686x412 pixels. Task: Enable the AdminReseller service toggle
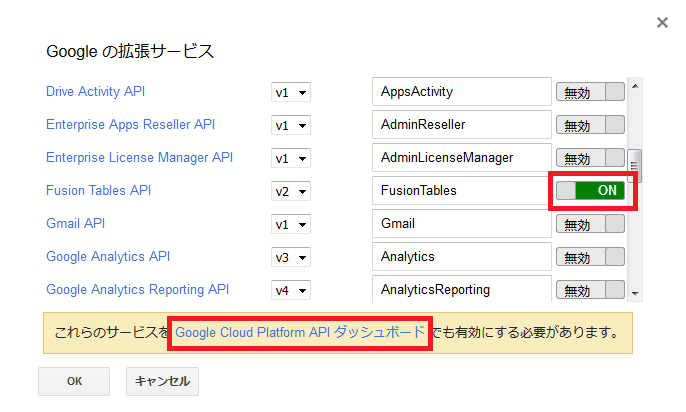590,125
